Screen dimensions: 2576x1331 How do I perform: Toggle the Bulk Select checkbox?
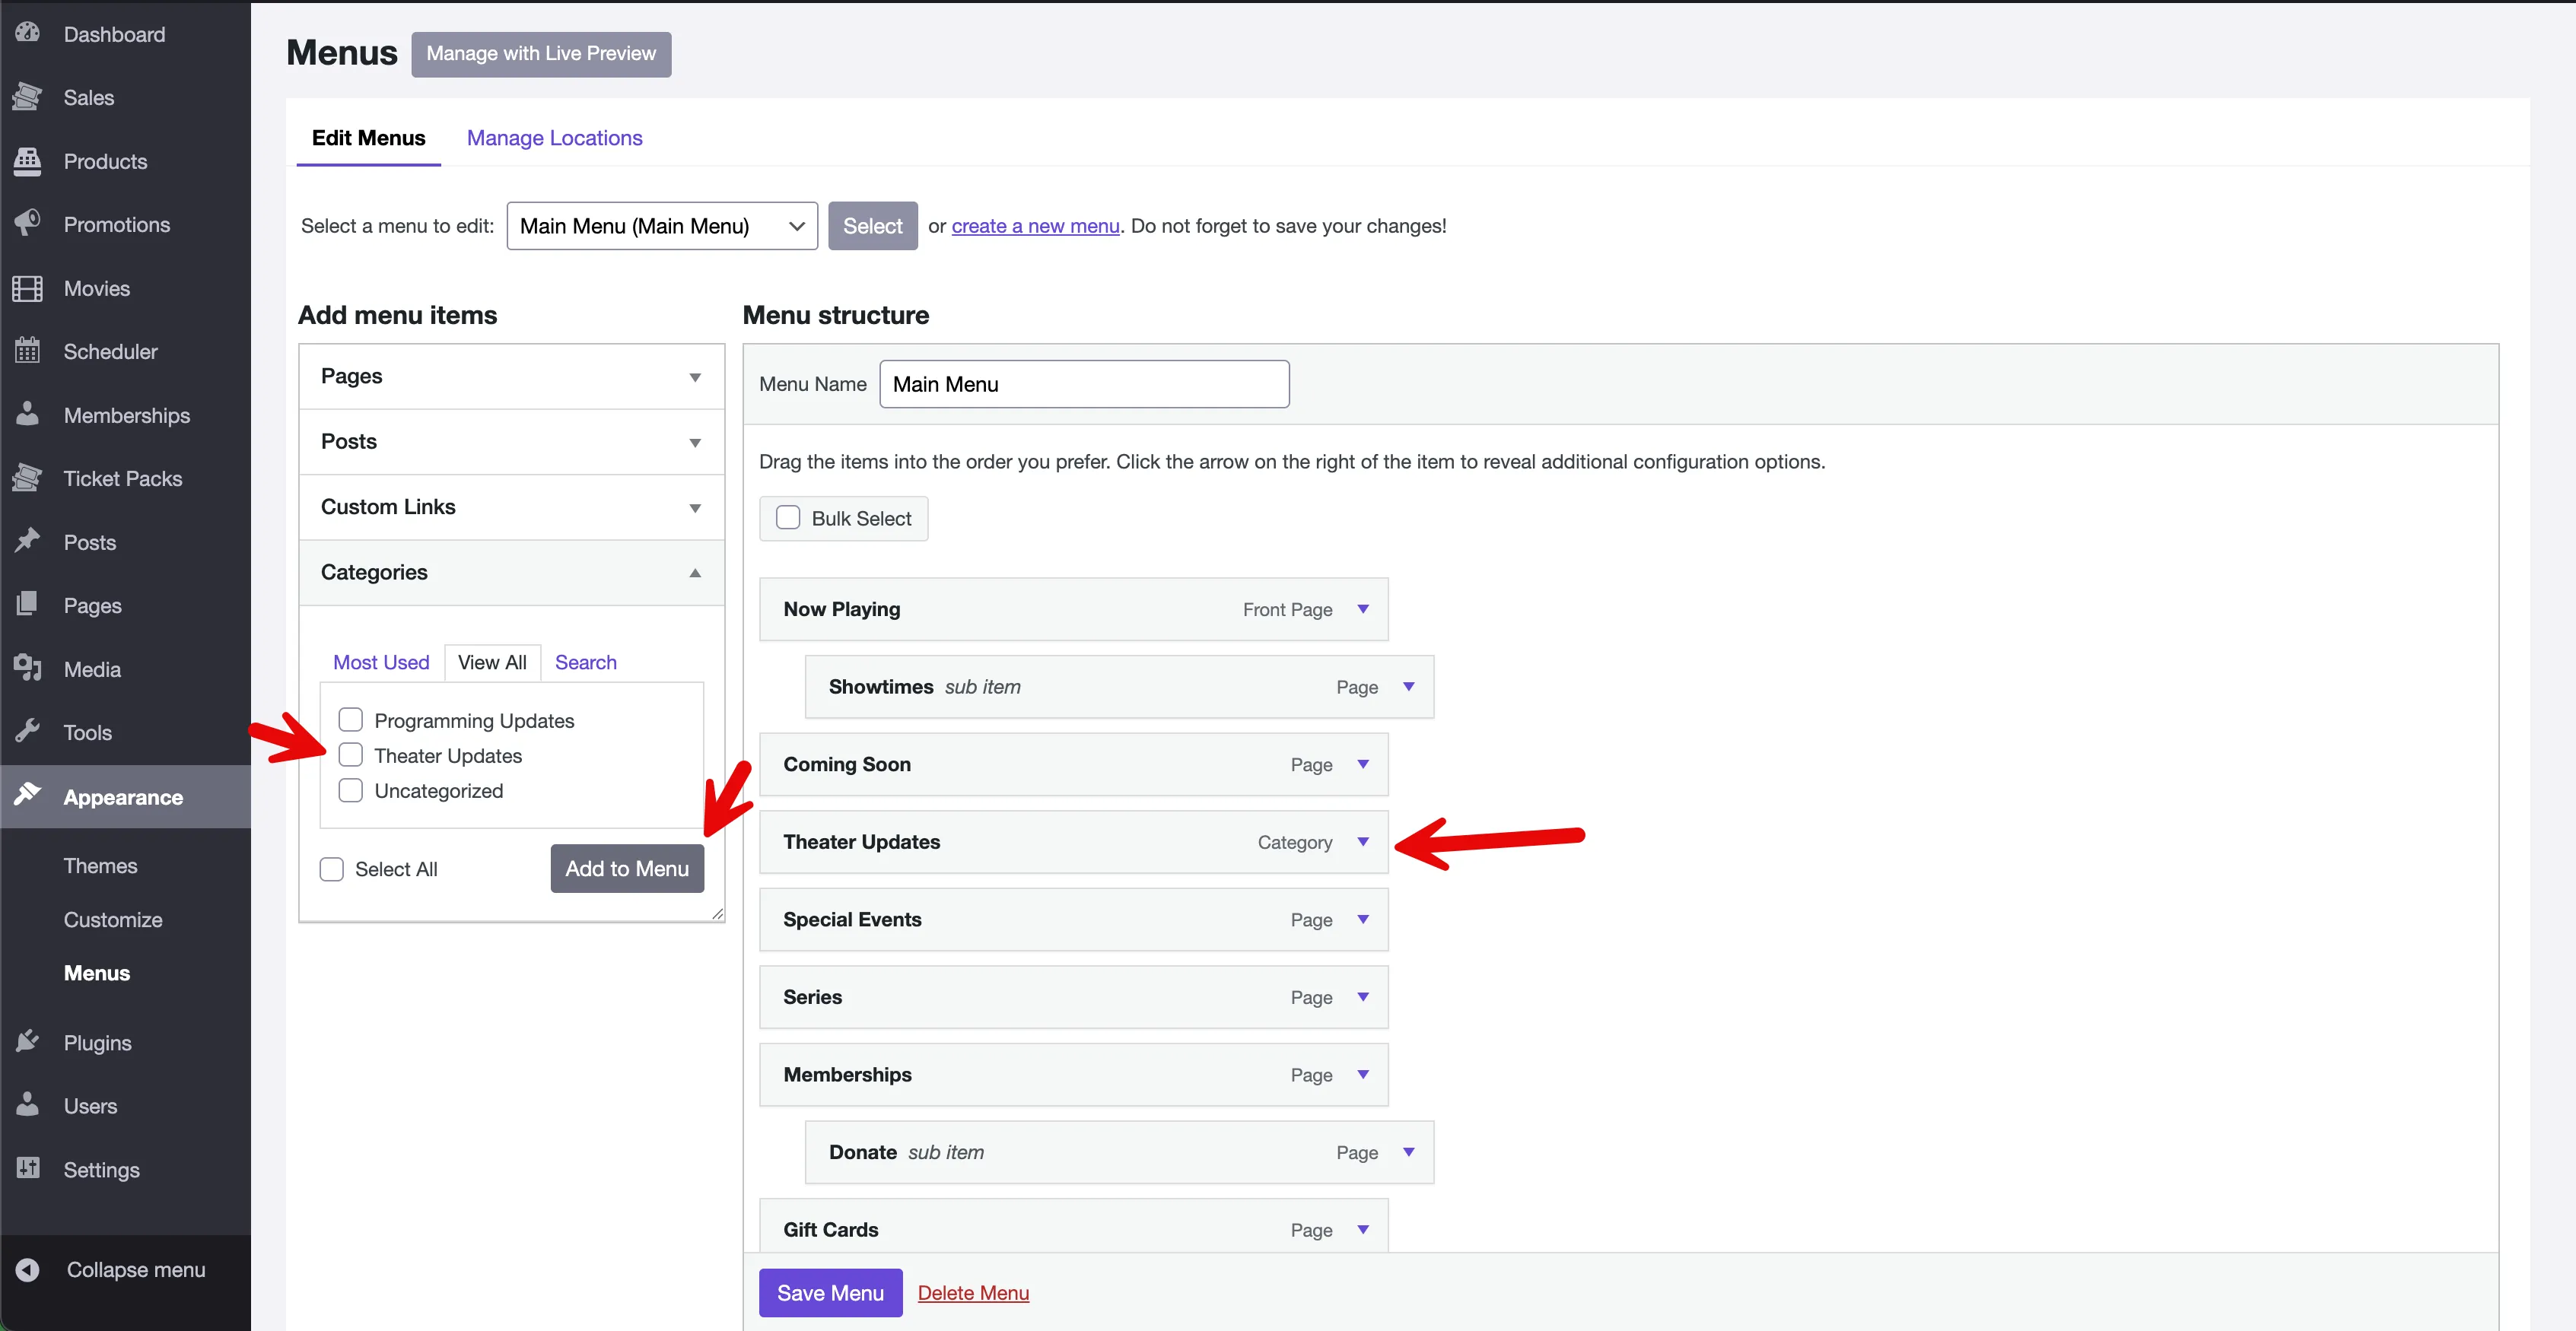tap(788, 518)
